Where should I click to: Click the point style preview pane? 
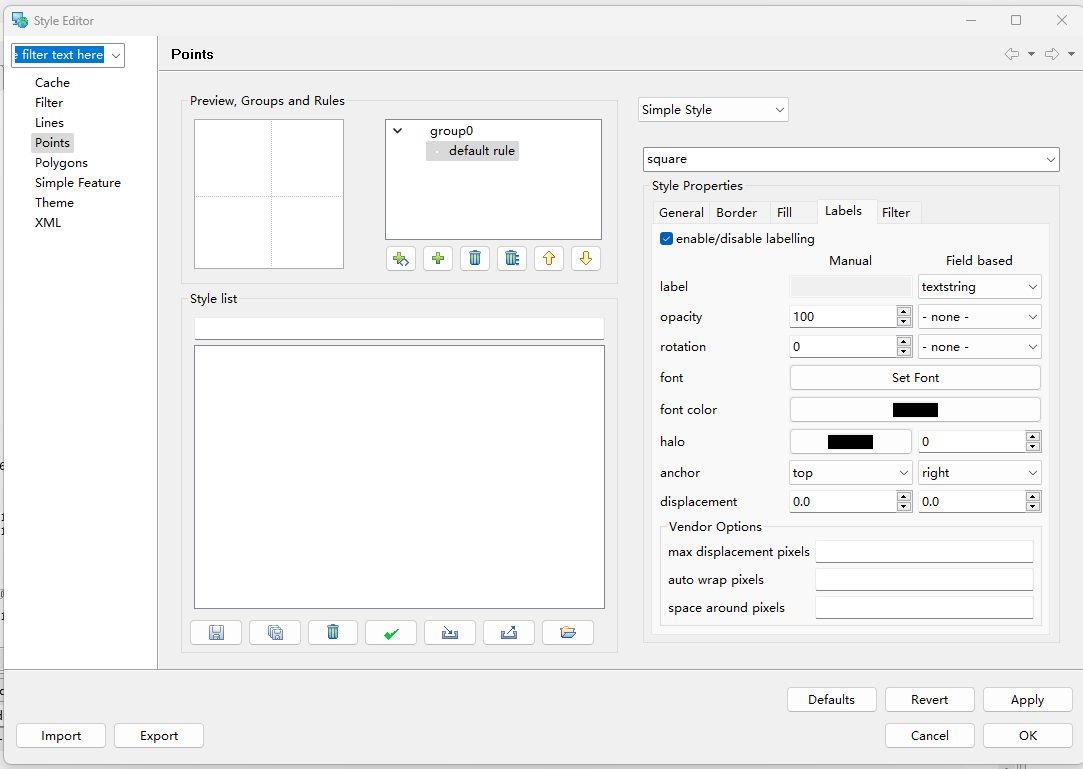point(269,194)
